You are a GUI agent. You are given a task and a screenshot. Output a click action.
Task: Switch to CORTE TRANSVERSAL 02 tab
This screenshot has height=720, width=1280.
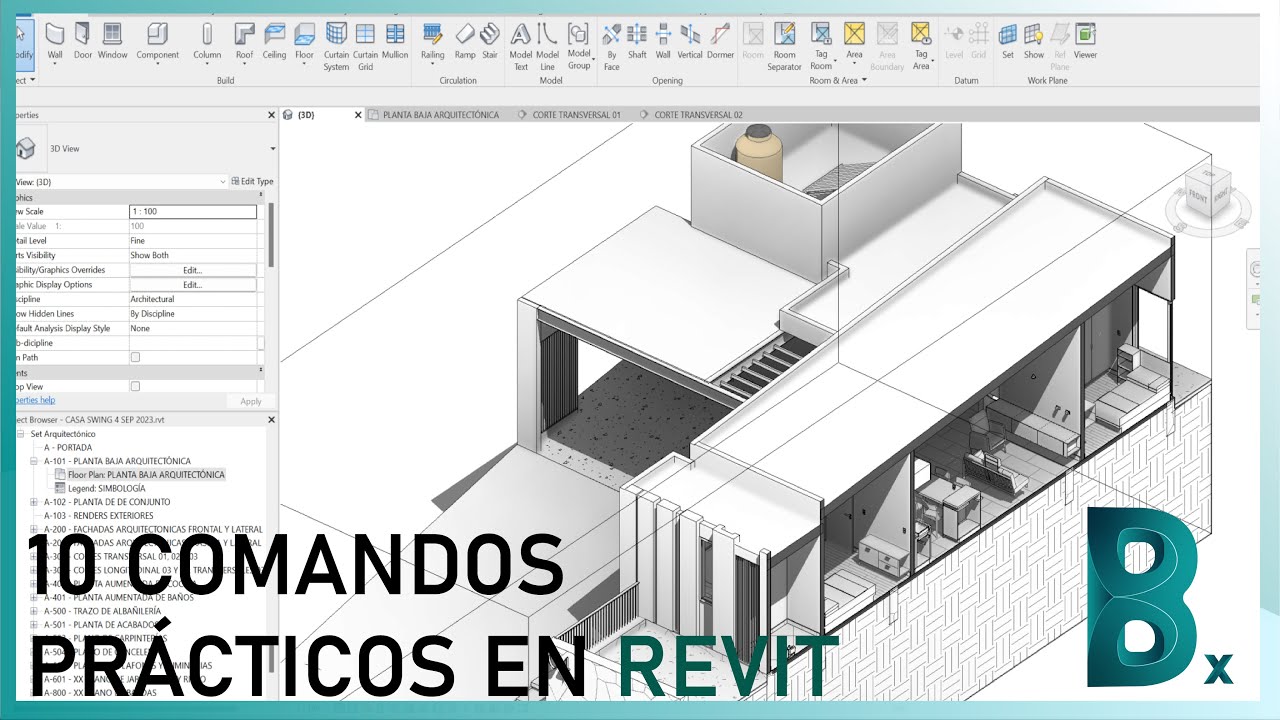[x=697, y=115]
